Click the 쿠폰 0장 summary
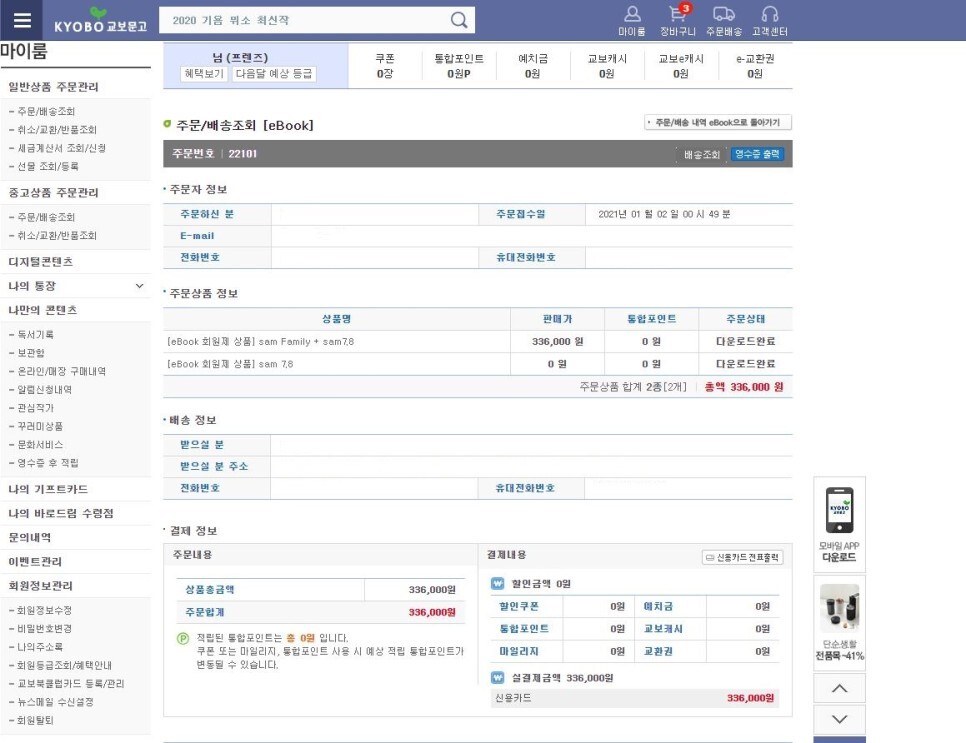The height and width of the screenshot is (743, 966). 385,66
